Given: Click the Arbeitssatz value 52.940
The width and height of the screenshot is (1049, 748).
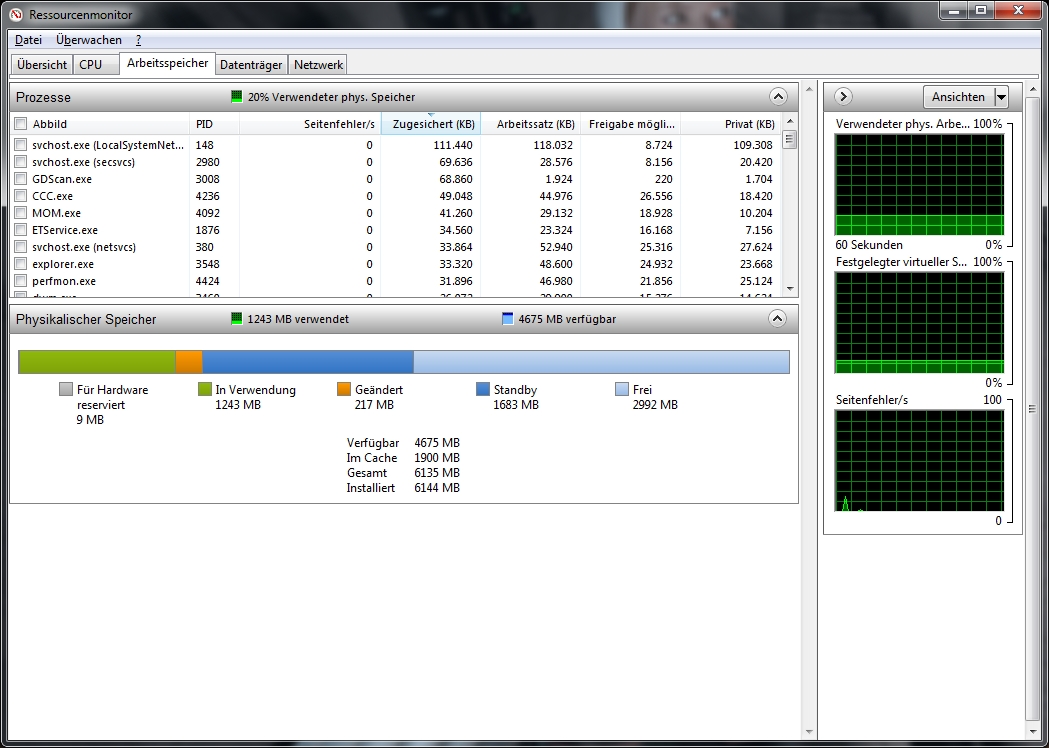Looking at the screenshot, I should (x=556, y=247).
